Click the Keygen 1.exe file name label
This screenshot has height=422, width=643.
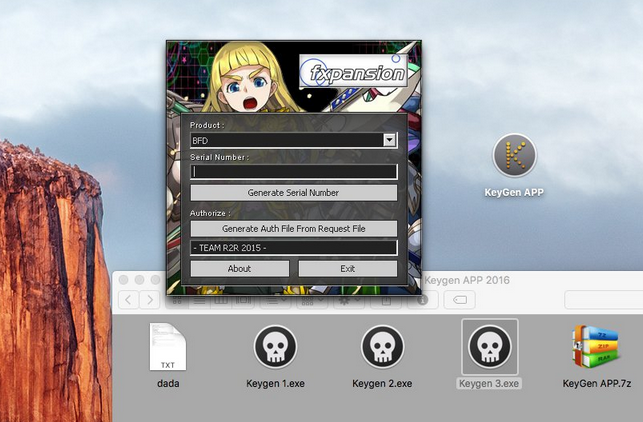coord(275,383)
